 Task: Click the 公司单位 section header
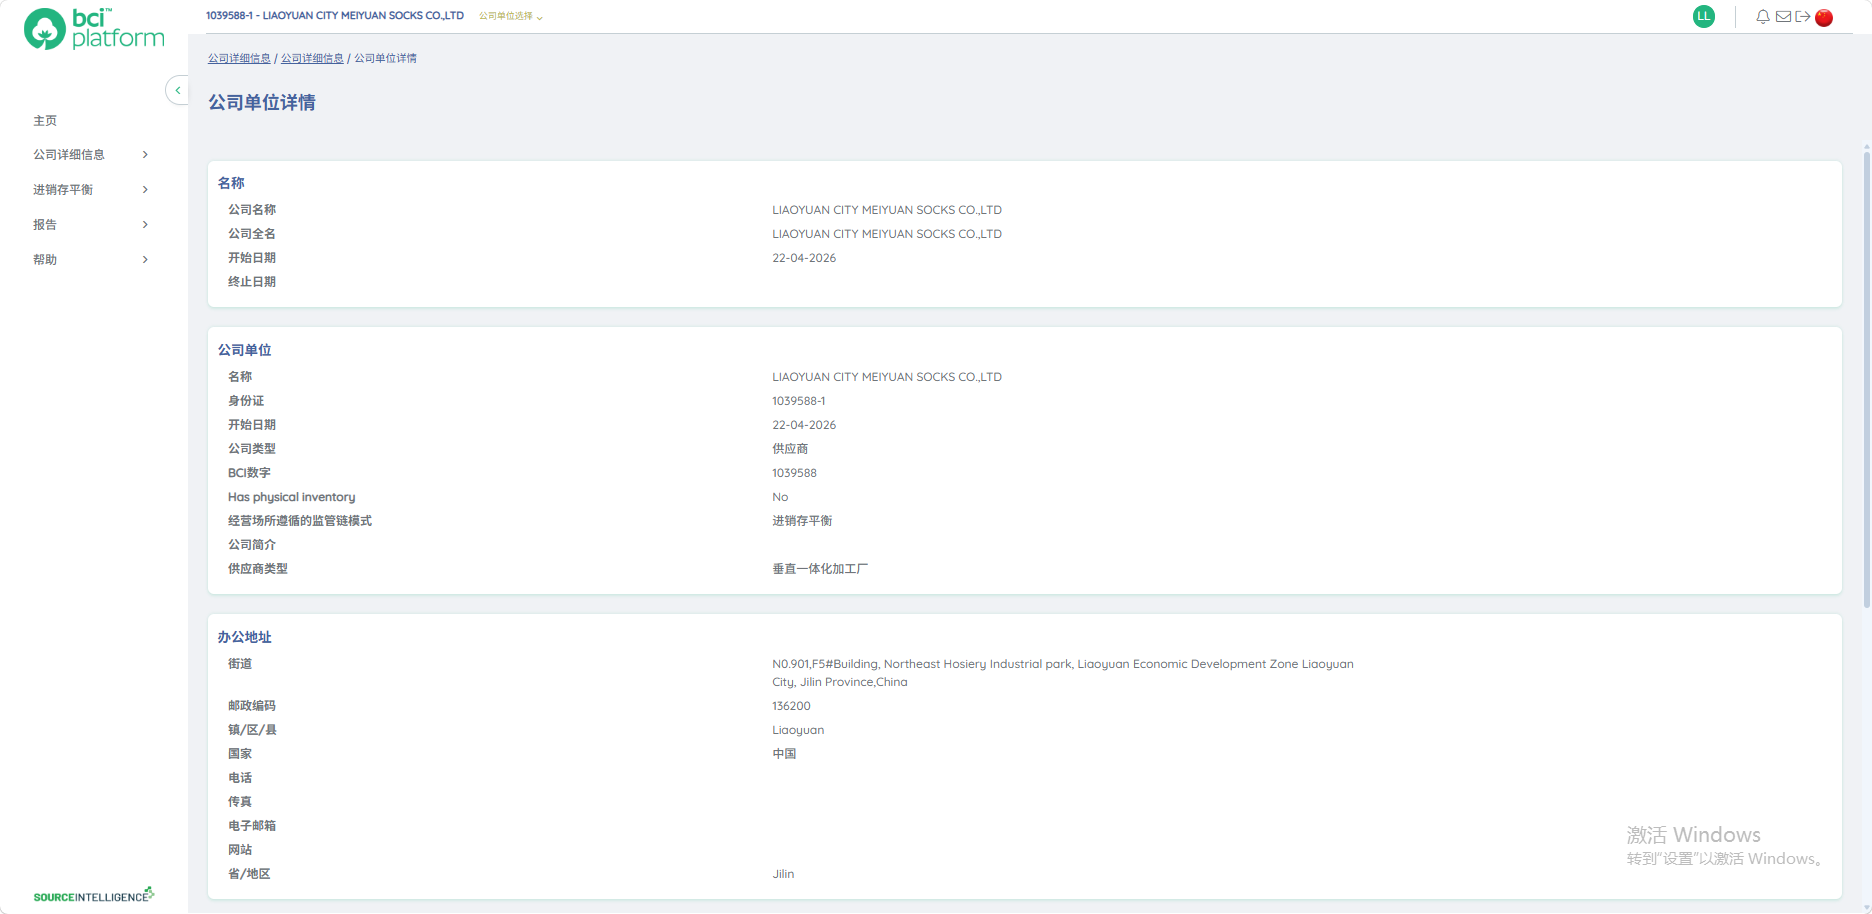(x=244, y=350)
